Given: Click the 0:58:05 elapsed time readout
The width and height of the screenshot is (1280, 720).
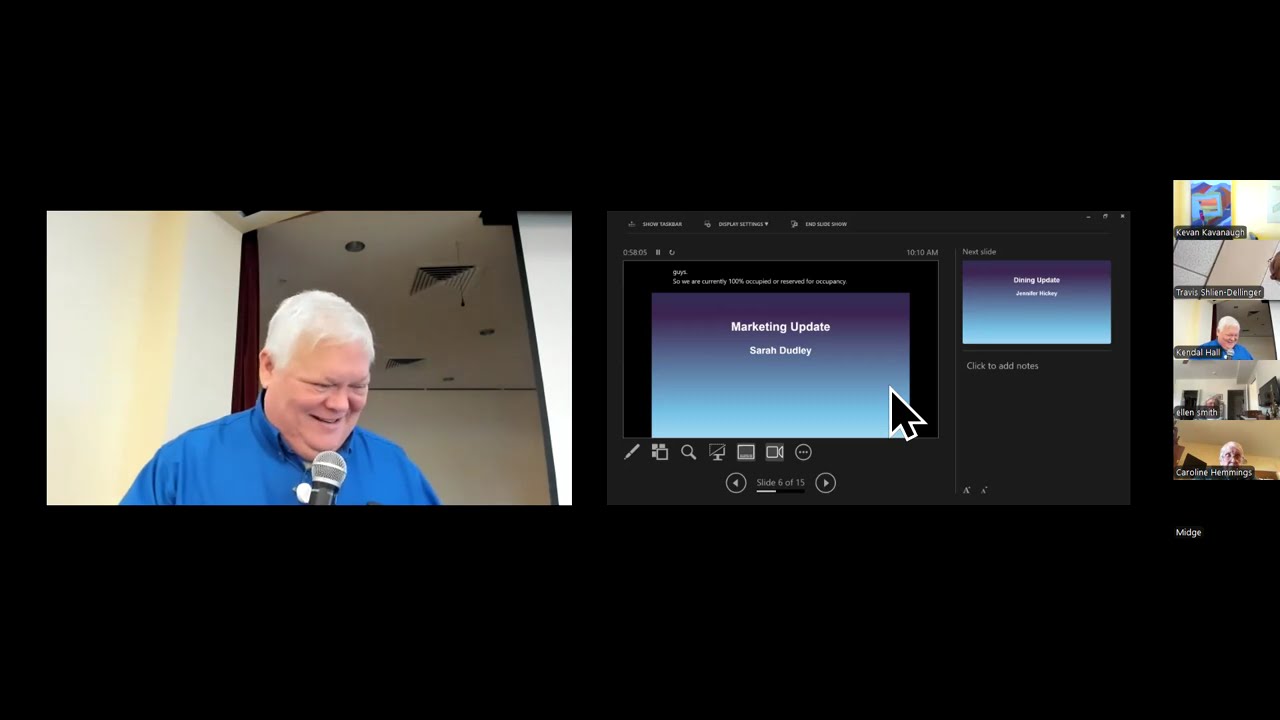Looking at the screenshot, I should click(635, 253).
